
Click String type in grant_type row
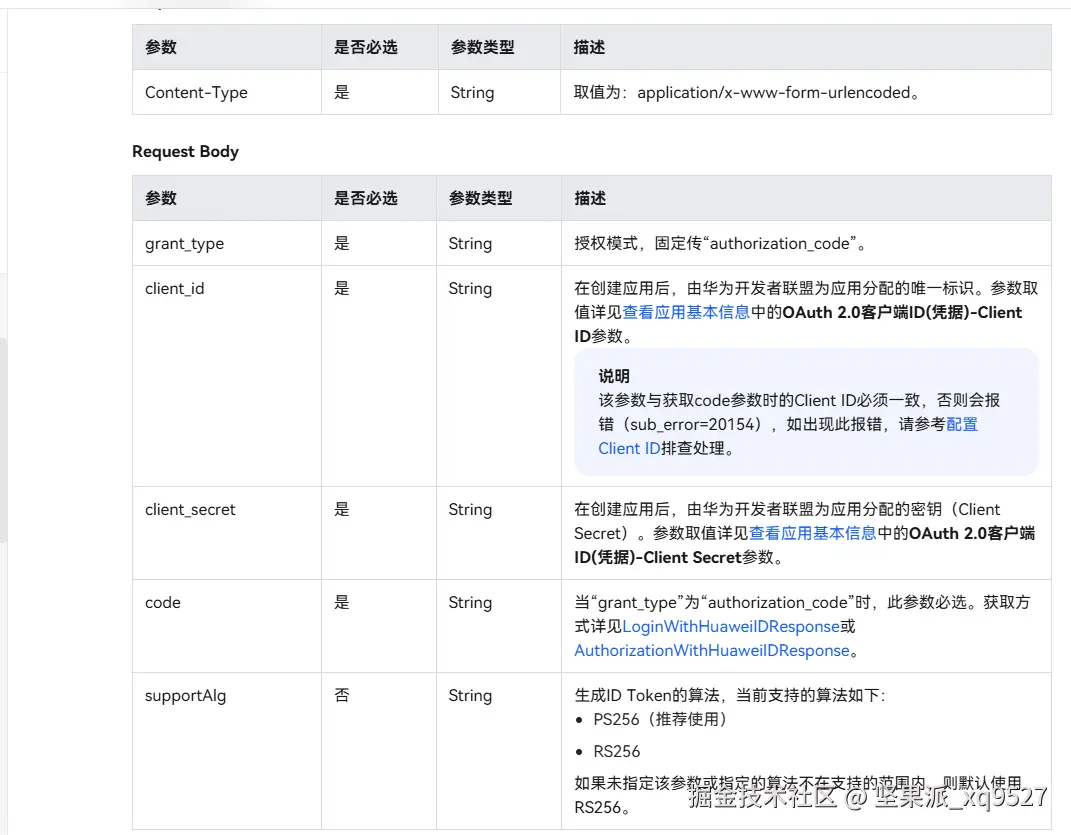point(470,244)
